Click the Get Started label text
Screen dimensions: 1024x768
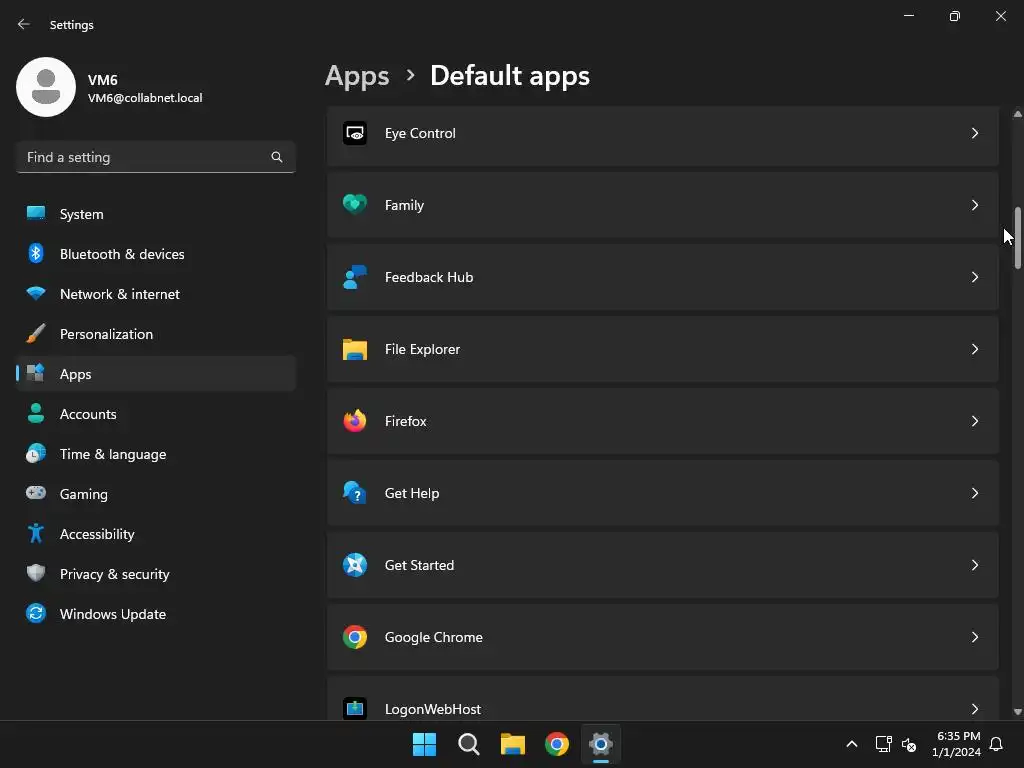tap(419, 566)
